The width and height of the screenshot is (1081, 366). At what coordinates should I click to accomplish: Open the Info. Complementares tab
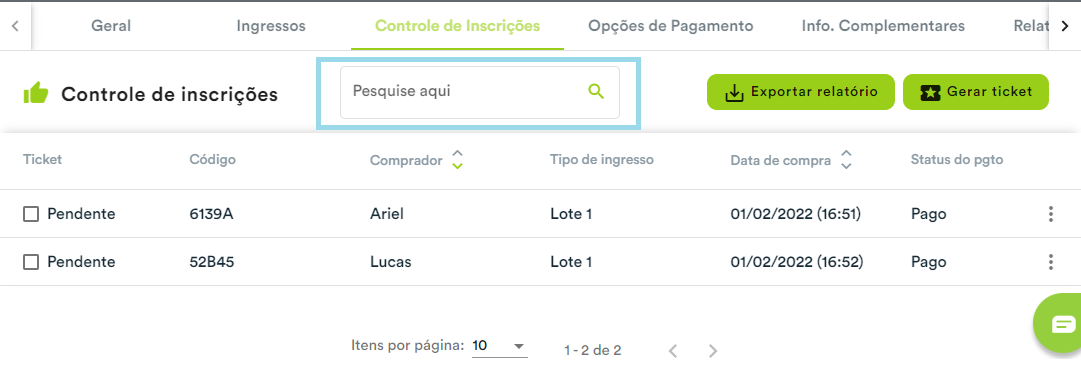point(883,26)
